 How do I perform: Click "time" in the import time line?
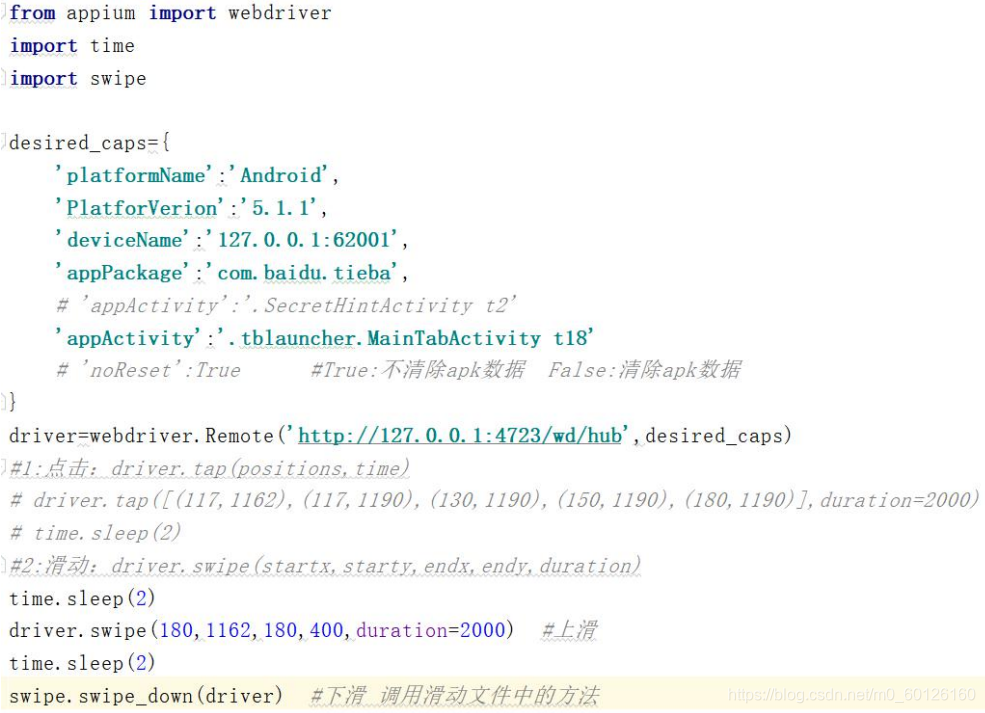112,46
